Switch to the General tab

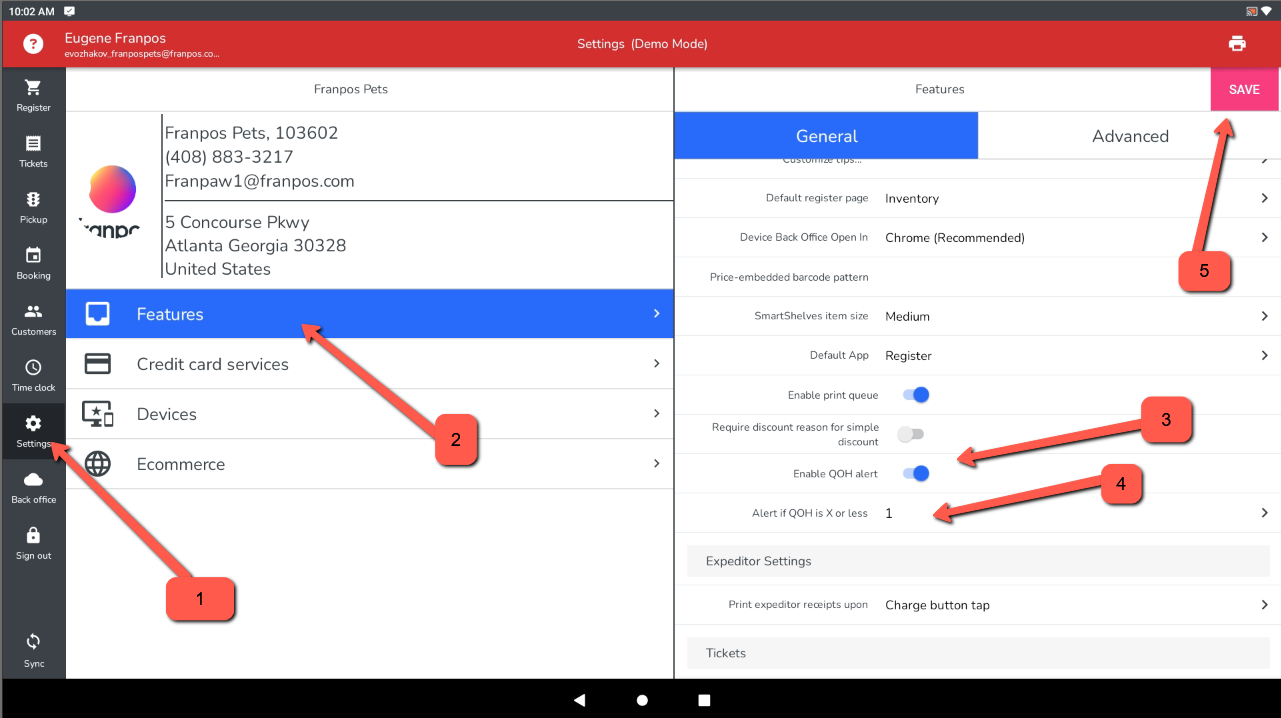(x=826, y=136)
